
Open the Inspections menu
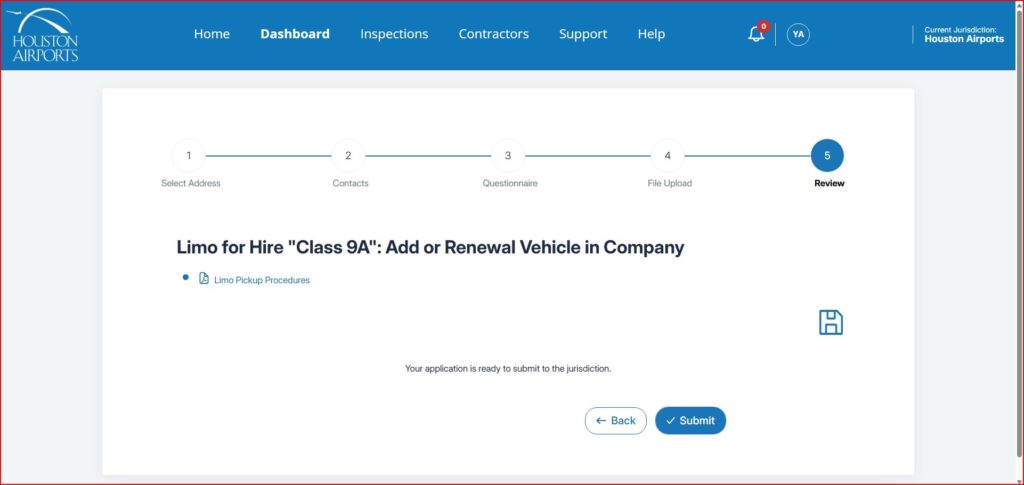coord(394,34)
